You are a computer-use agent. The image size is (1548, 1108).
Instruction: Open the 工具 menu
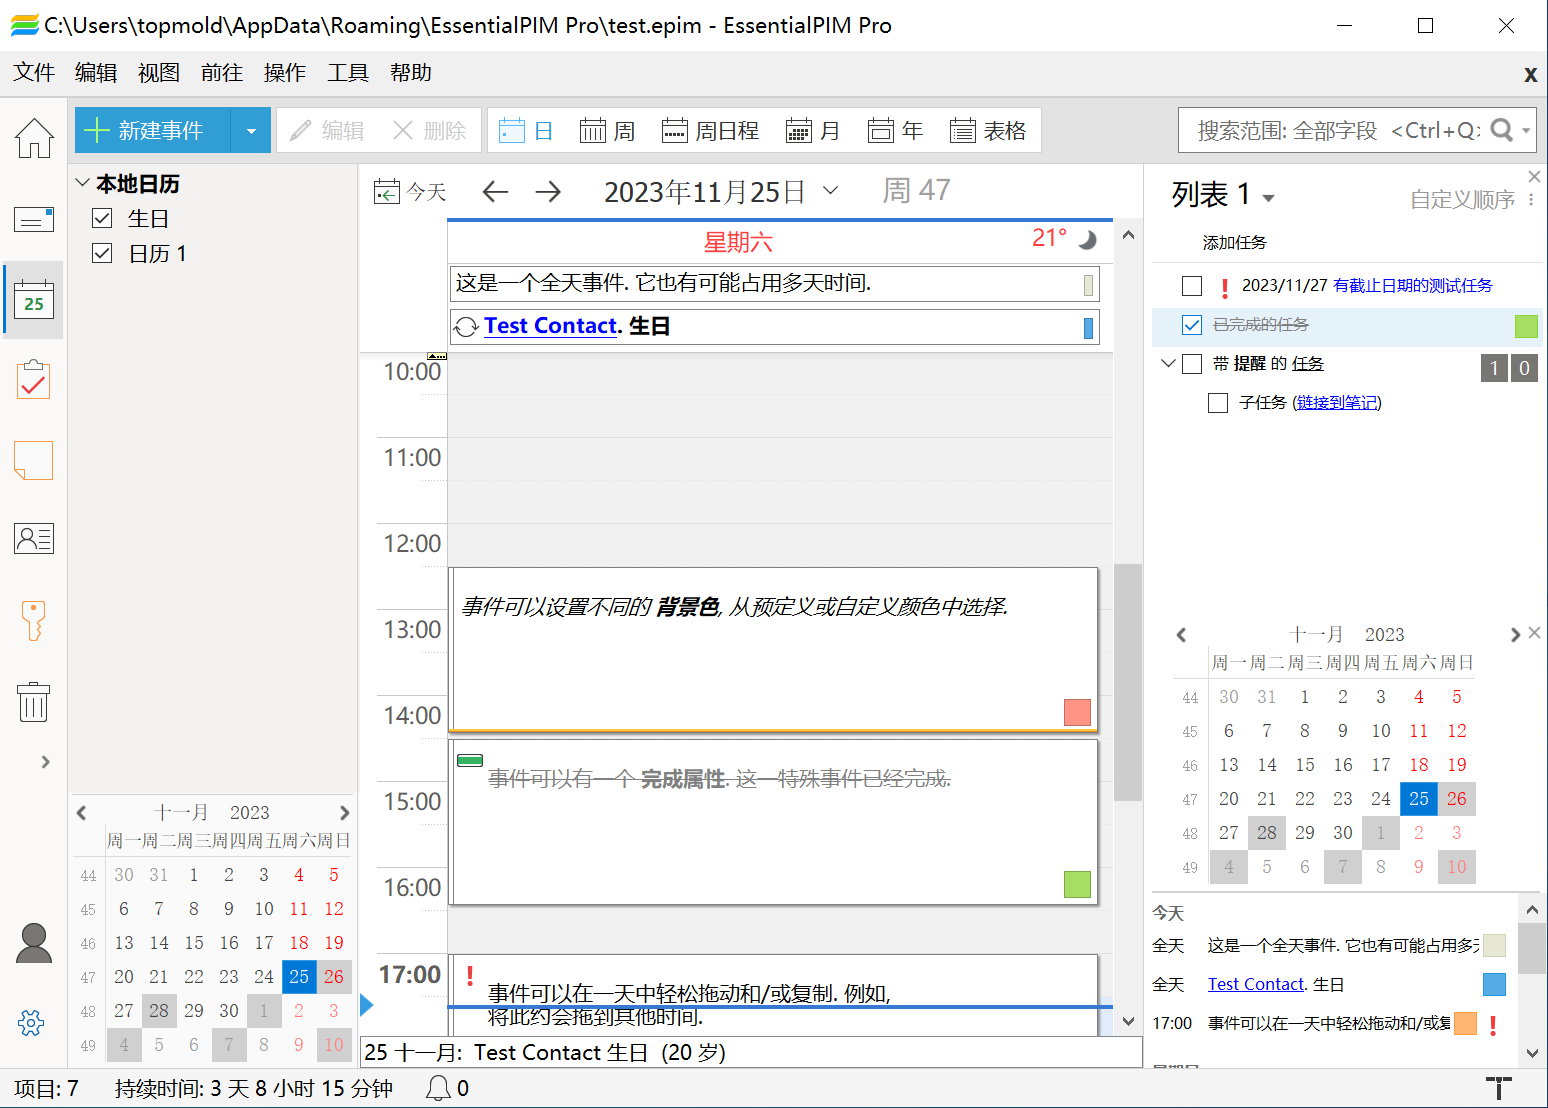[348, 73]
